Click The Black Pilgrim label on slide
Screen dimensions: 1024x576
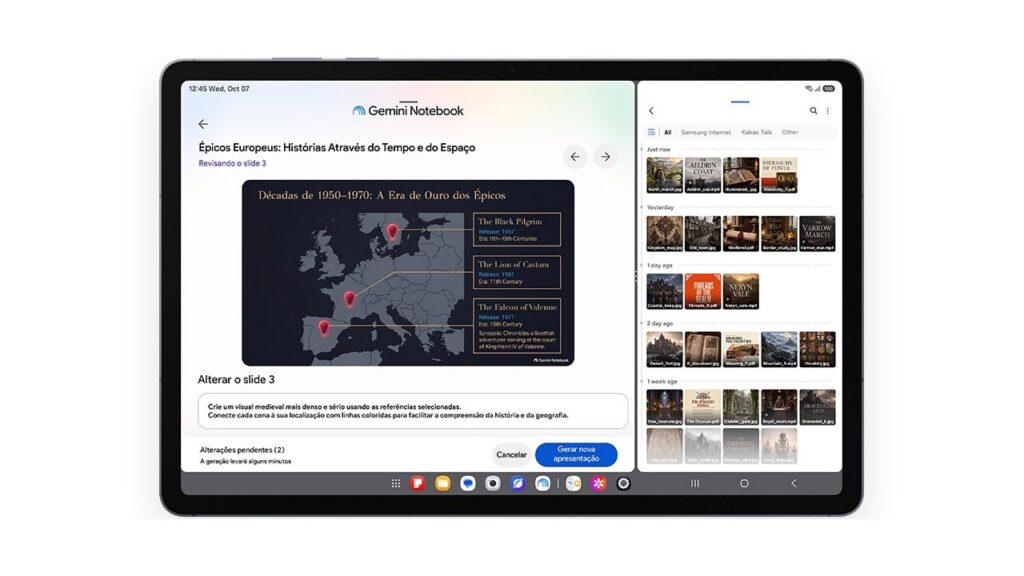[x=510, y=221]
